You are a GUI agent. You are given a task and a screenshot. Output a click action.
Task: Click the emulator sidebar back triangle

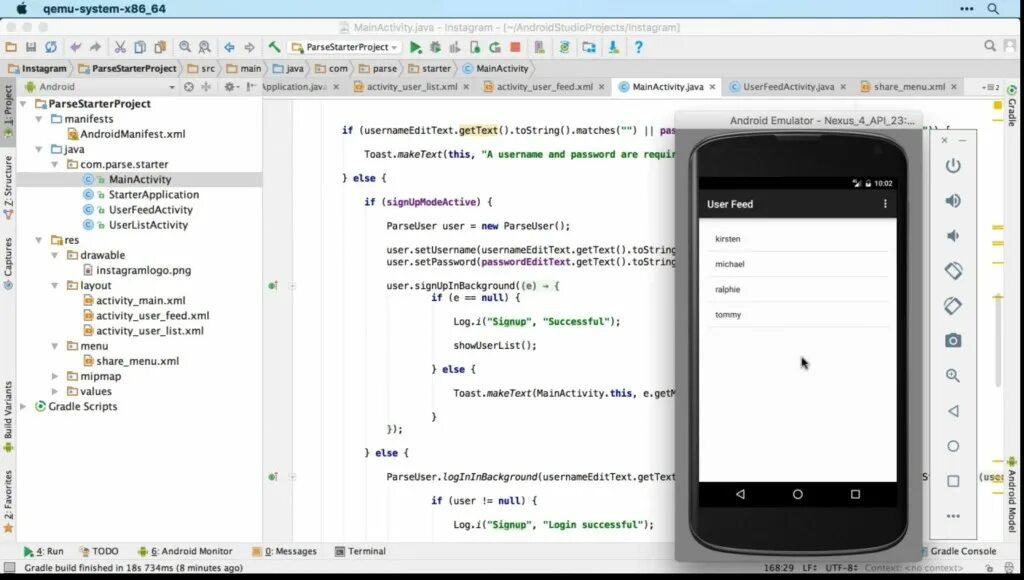pyautogui.click(x=953, y=411)
